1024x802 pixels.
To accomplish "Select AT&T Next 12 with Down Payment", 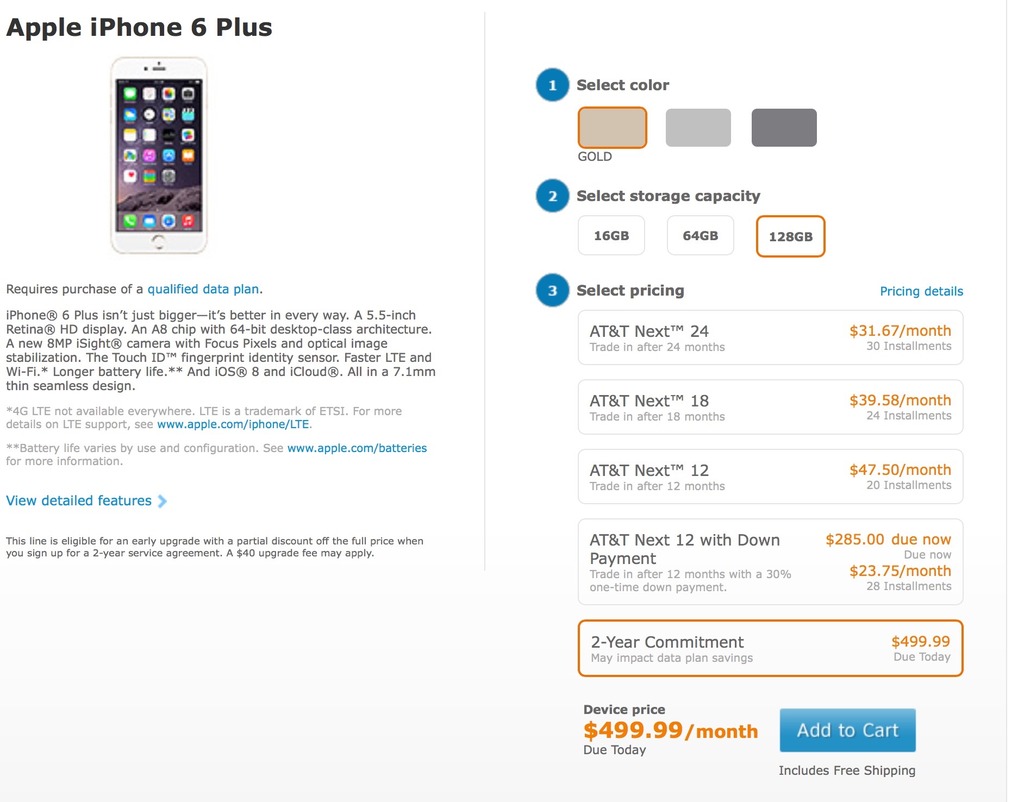I will pyautogui.click(x=771, y=562).
